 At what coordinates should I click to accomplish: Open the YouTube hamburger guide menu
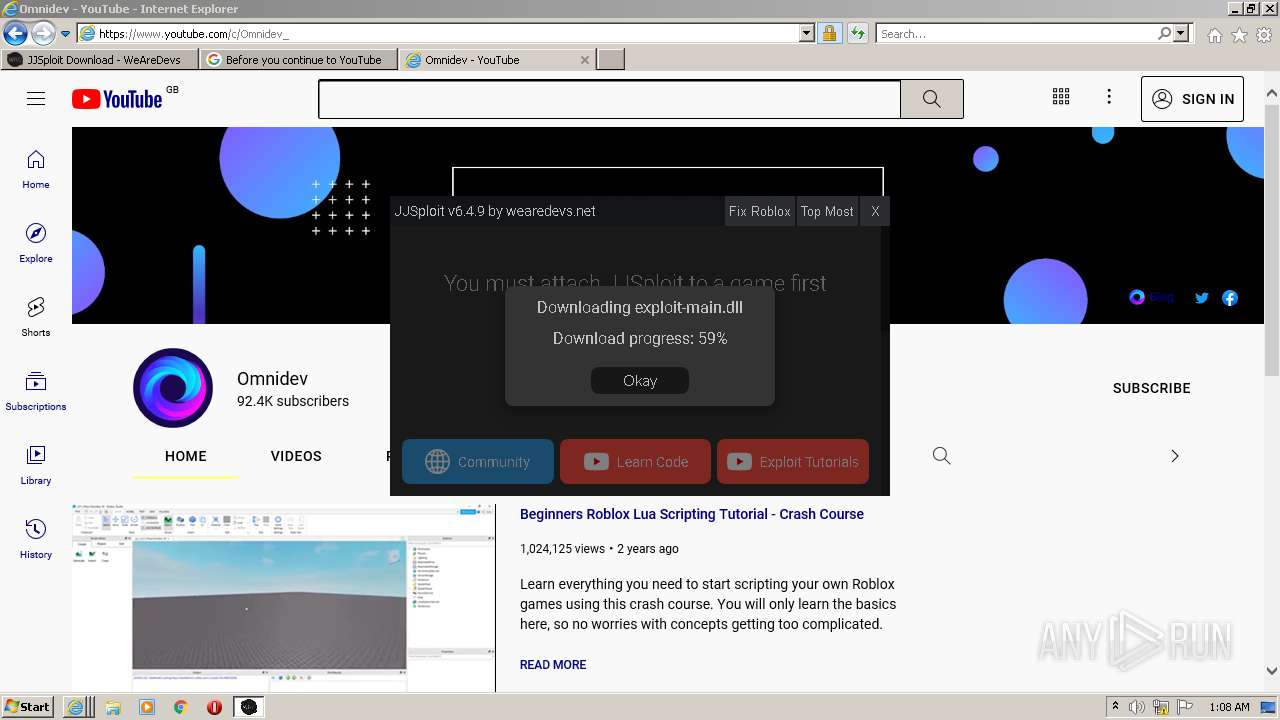pyautogui.click(x=36, y=98)
